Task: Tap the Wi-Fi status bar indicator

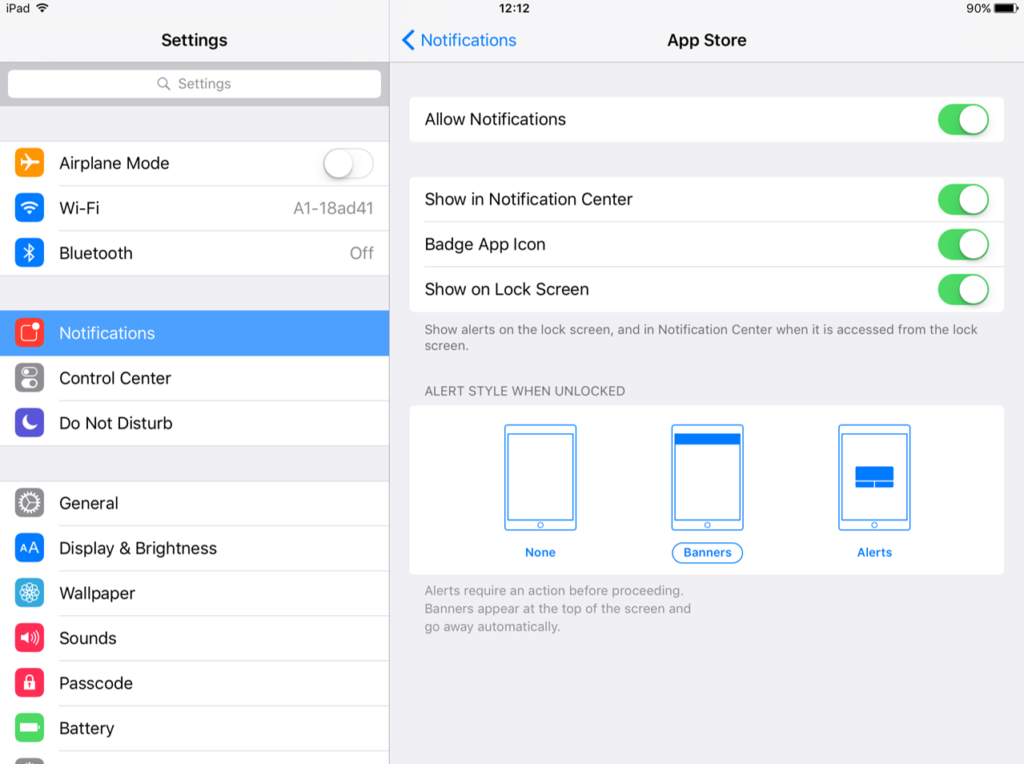Action: (42, 8)
